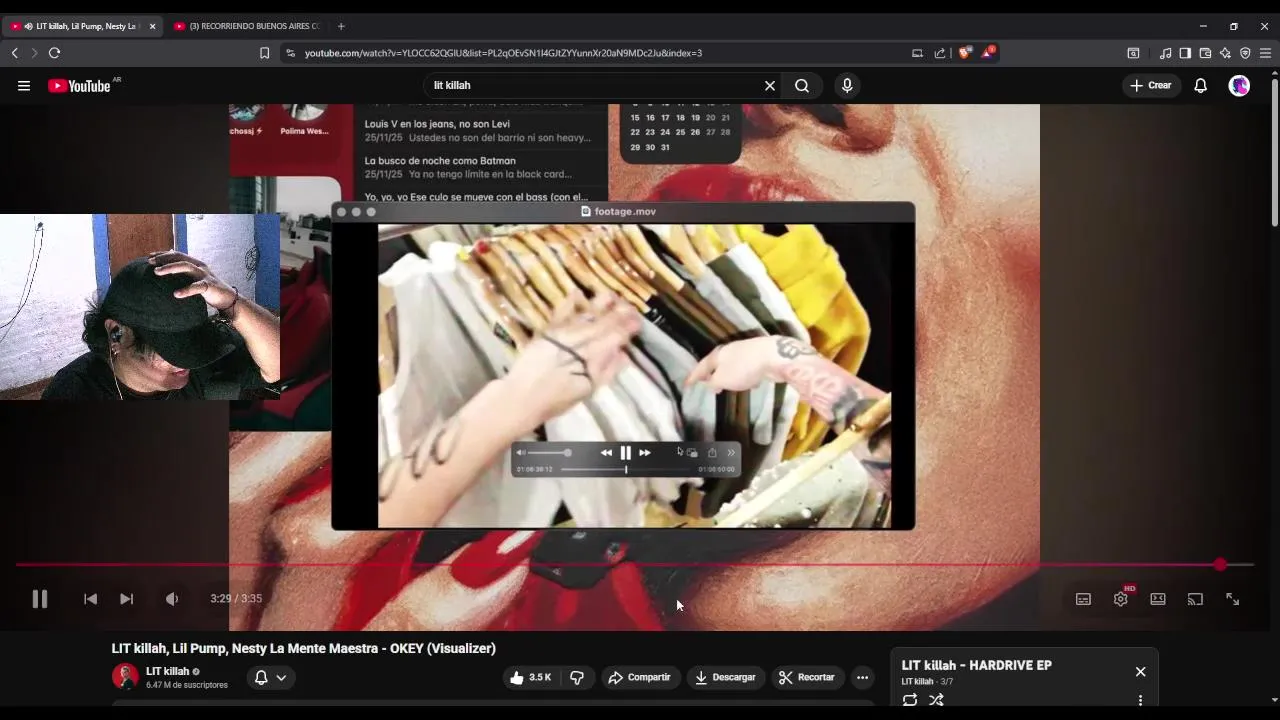Click the Compartir button

click(x=640, y=678)
